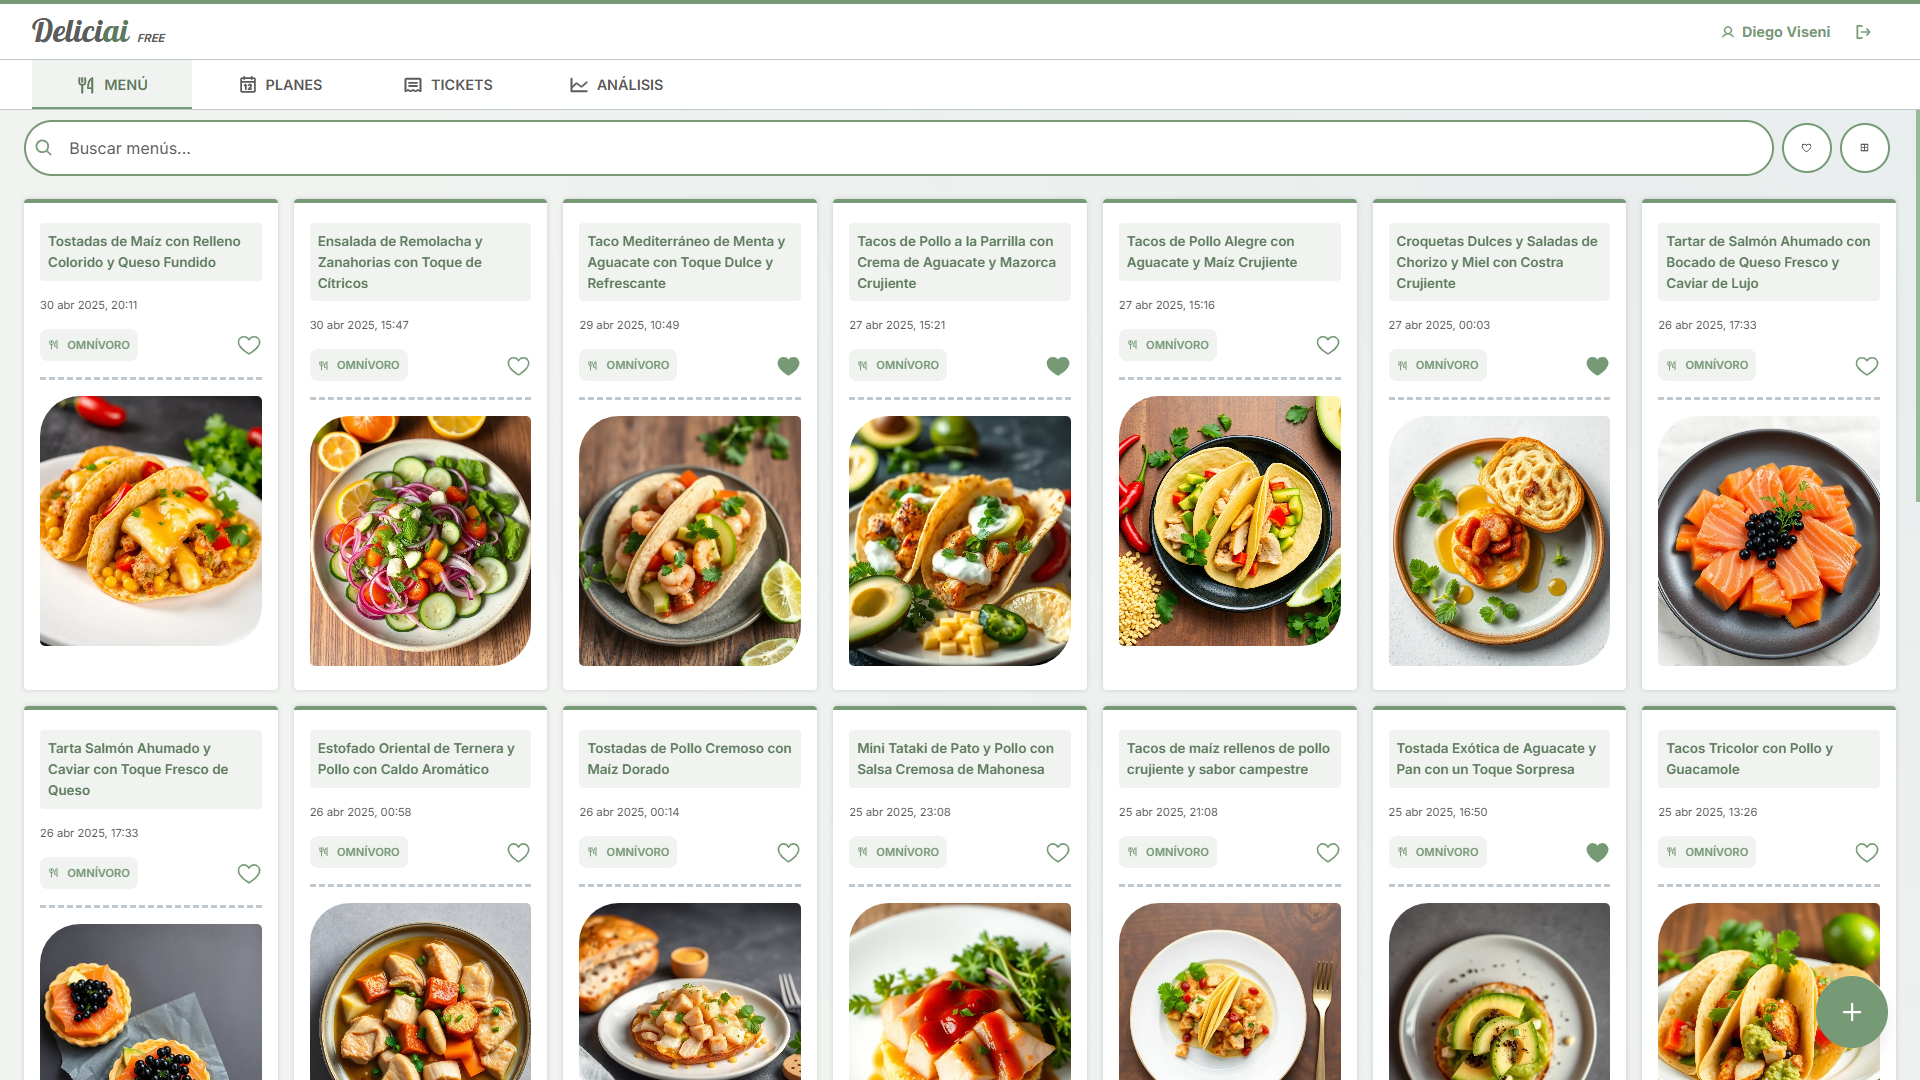Switch to the TICKETS tab
Image resolution: width=1920 pixels, height=1080 pixels.
(x=448, y=85)
